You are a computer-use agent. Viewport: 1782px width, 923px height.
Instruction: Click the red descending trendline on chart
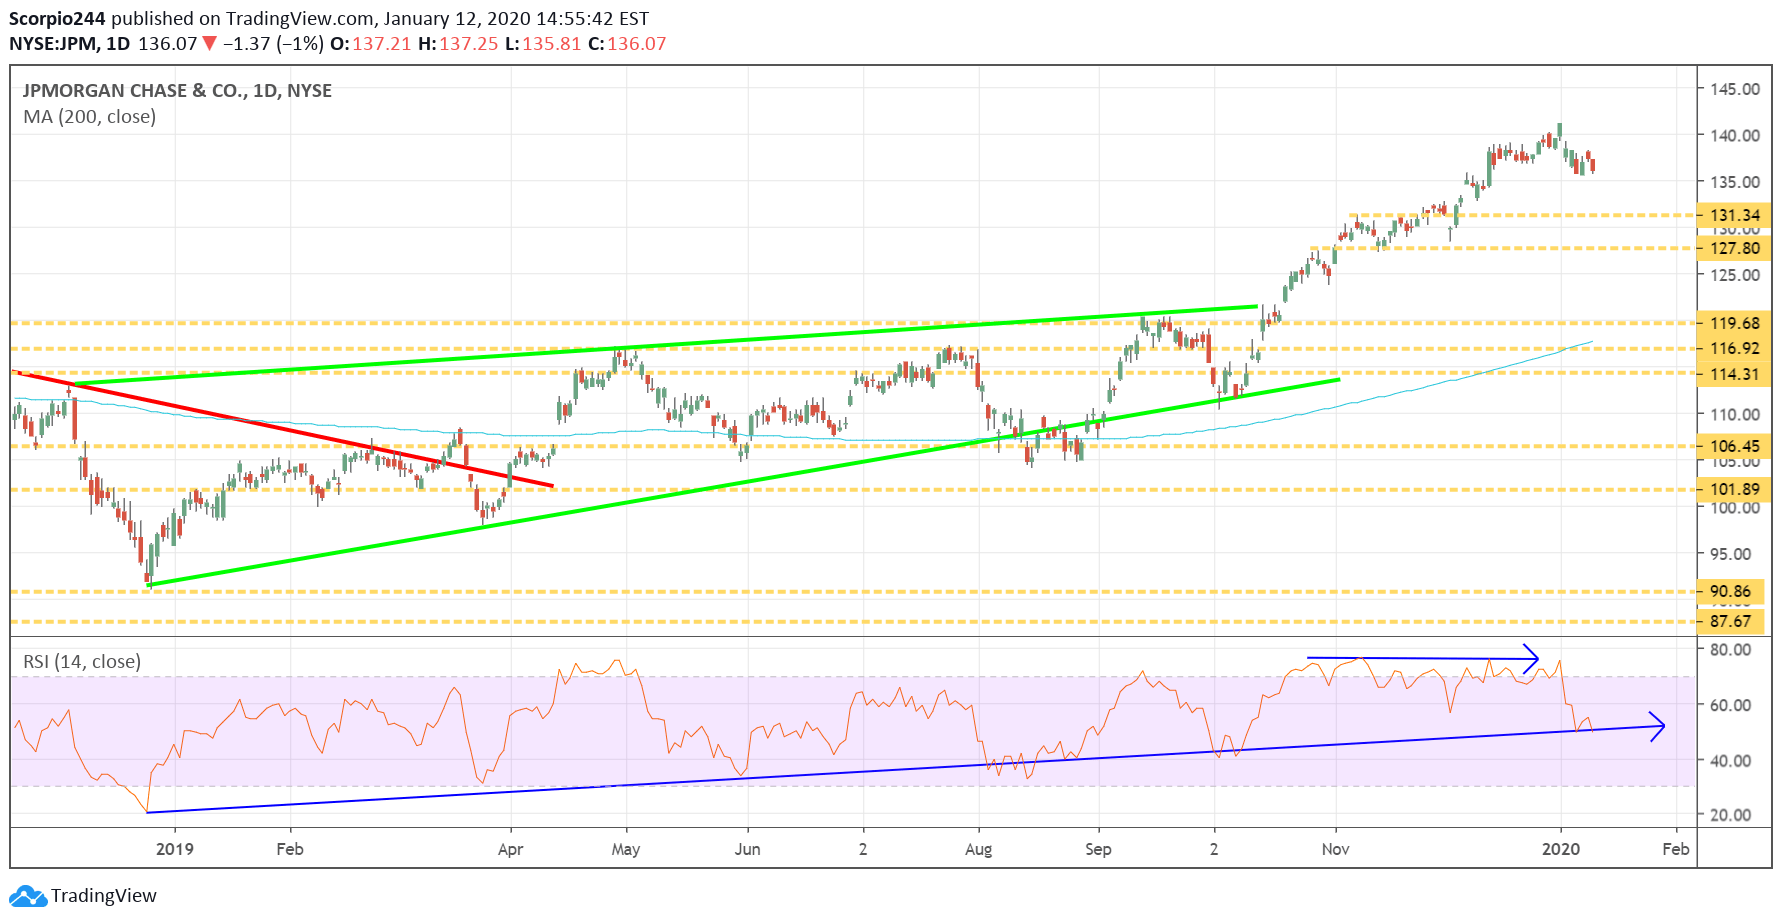[x=282, y=429]
